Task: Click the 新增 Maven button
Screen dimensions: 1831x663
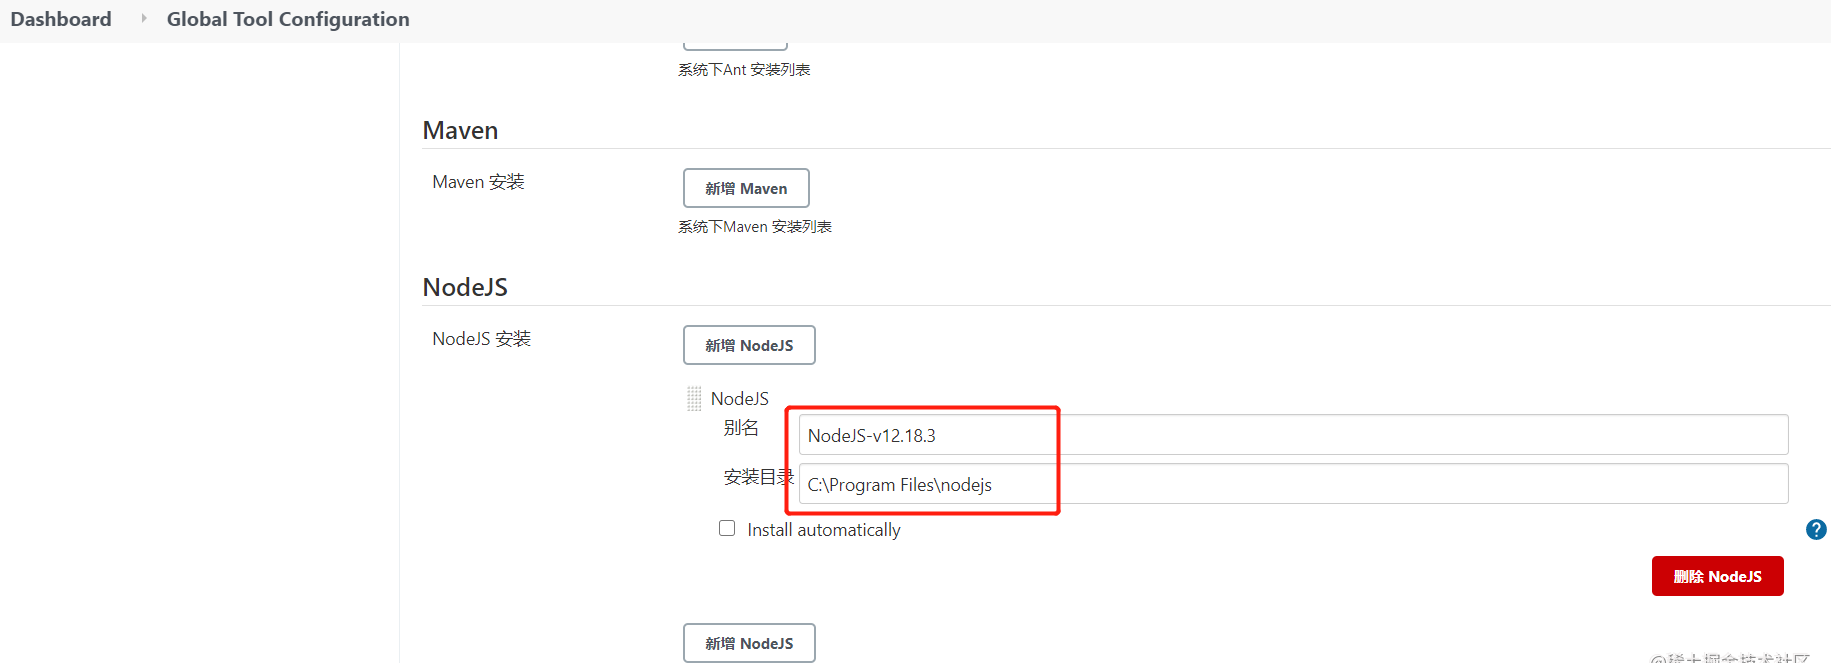Action: coord(746,188)
